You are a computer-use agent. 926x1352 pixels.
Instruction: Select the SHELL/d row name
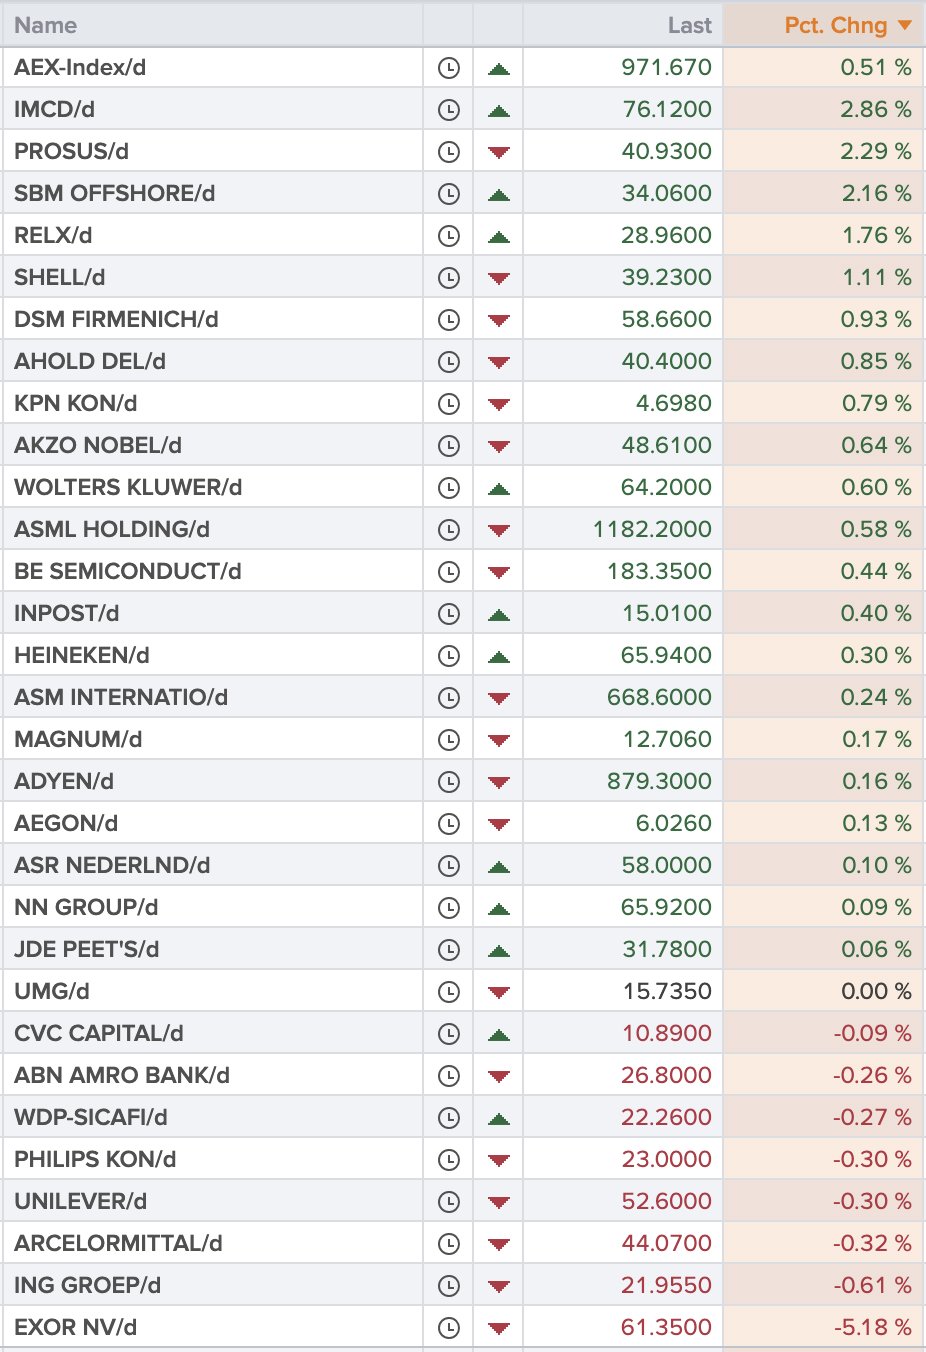60,278
